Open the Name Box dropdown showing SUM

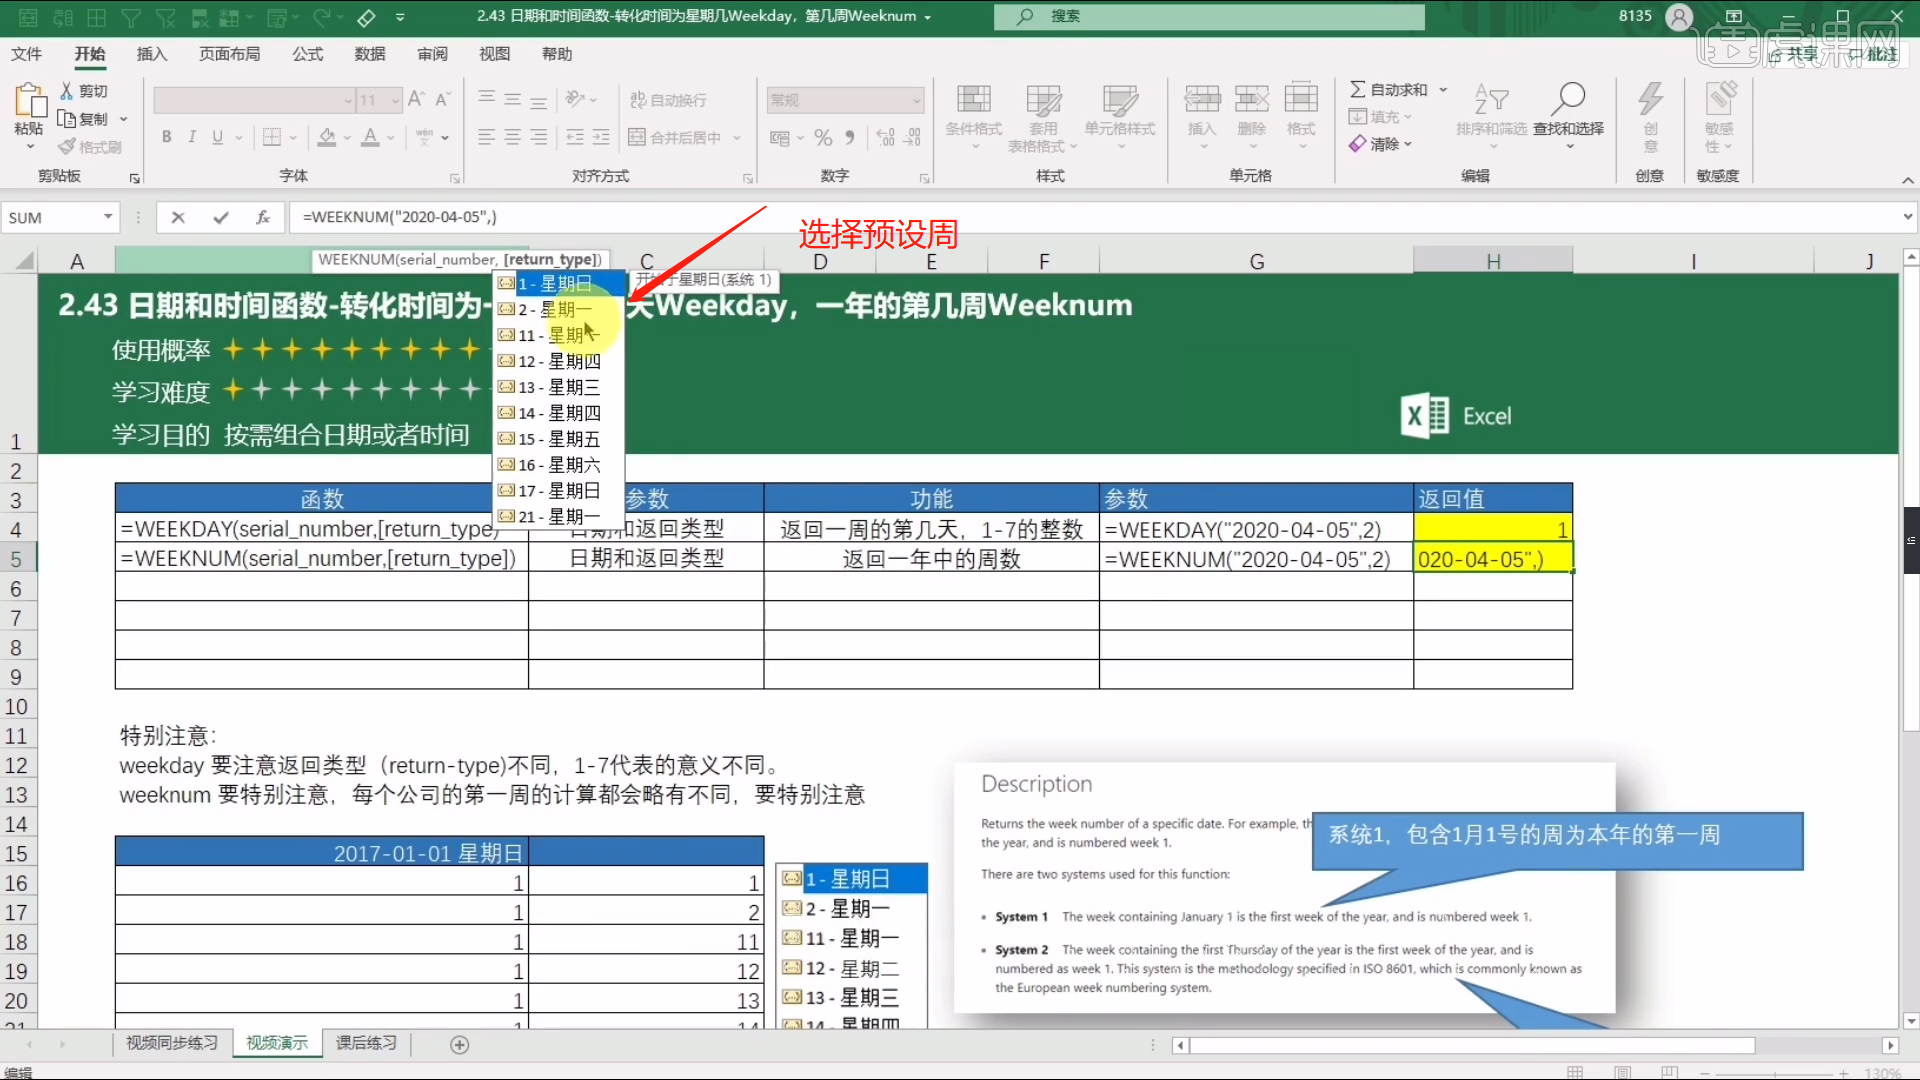pyautogui.click(x=108, y=217)
